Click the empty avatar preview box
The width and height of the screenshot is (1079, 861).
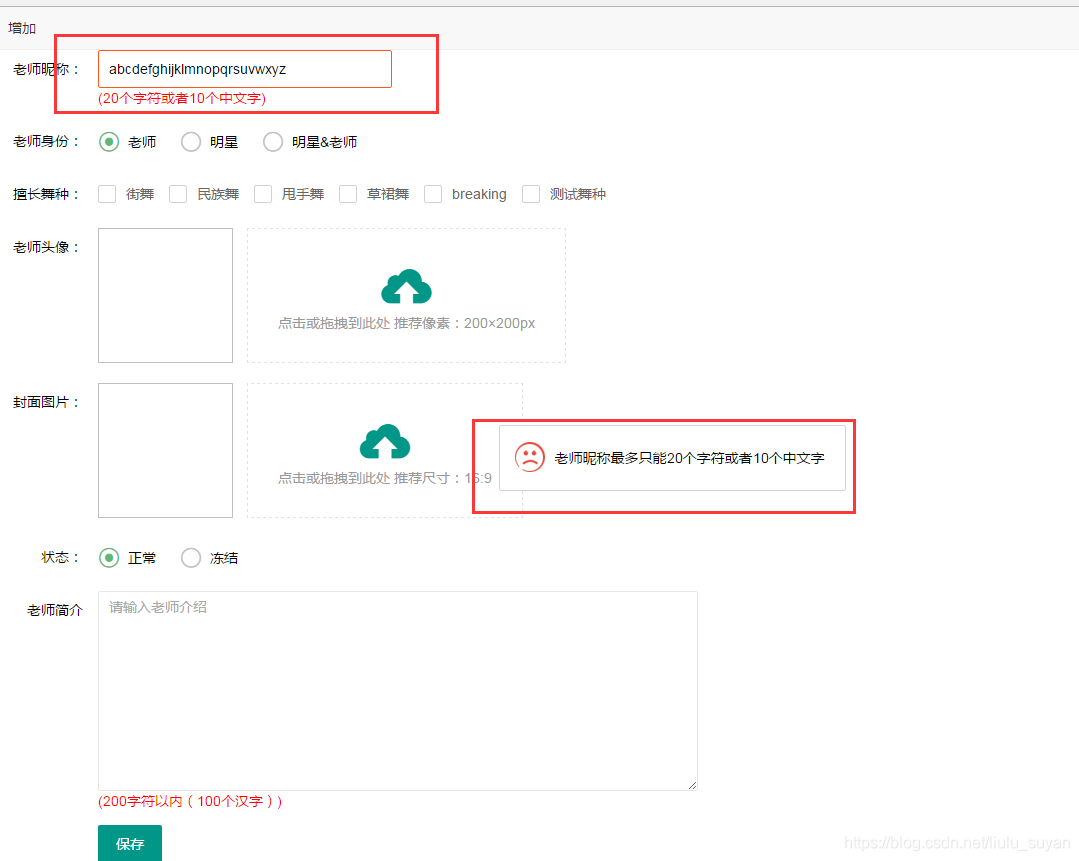tap(164, 294)
